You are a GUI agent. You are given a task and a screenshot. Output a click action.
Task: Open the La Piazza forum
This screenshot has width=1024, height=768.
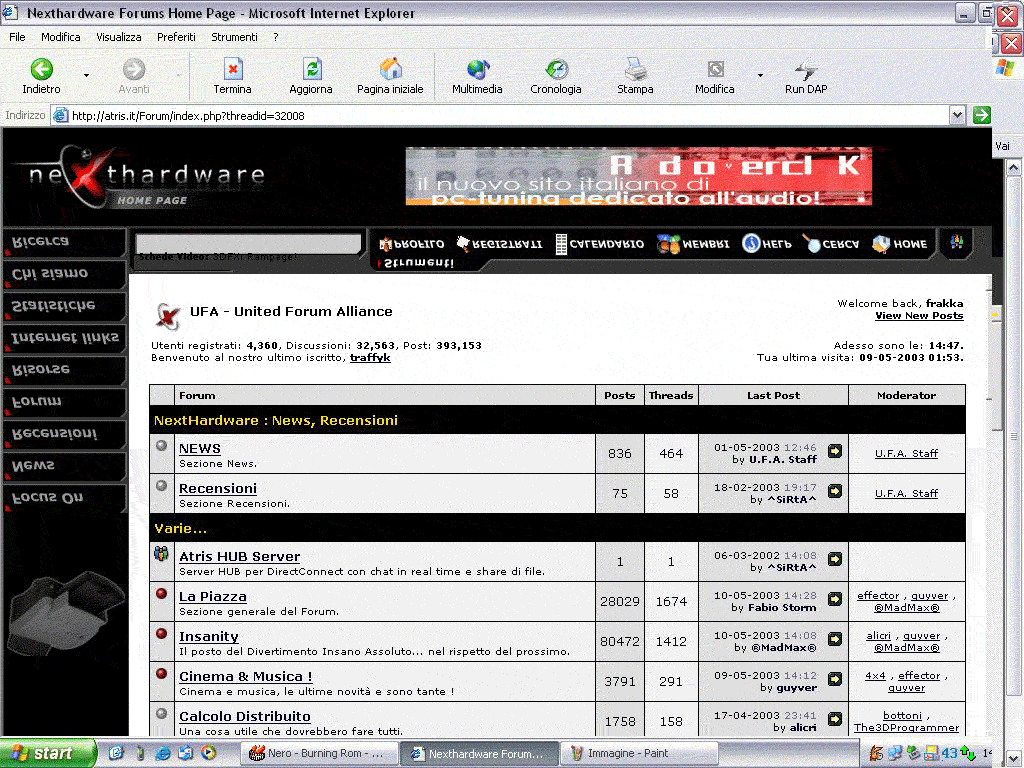tap(213, 596)
